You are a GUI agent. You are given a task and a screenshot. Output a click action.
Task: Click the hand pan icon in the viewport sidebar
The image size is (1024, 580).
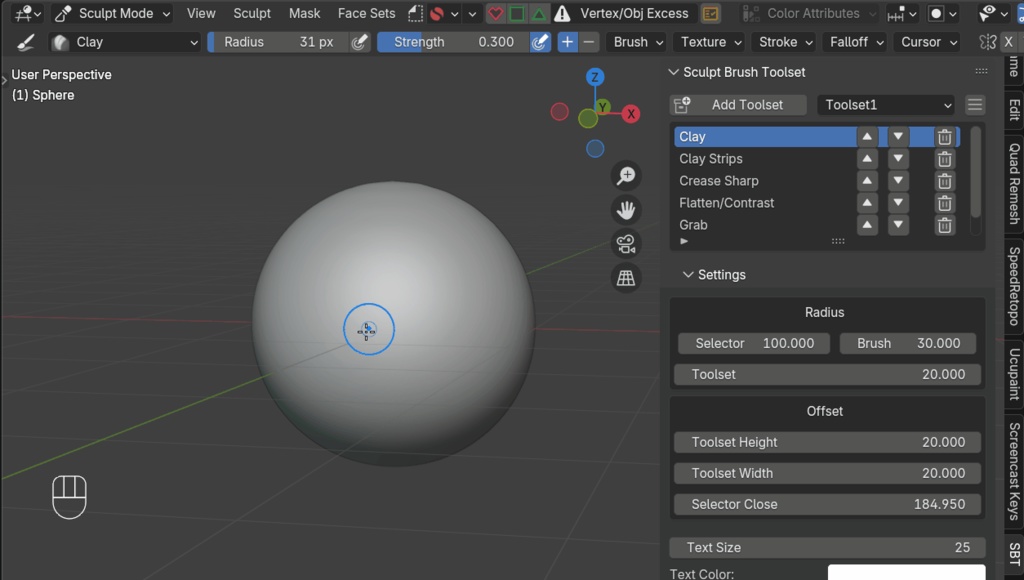(x=625, y=210)
